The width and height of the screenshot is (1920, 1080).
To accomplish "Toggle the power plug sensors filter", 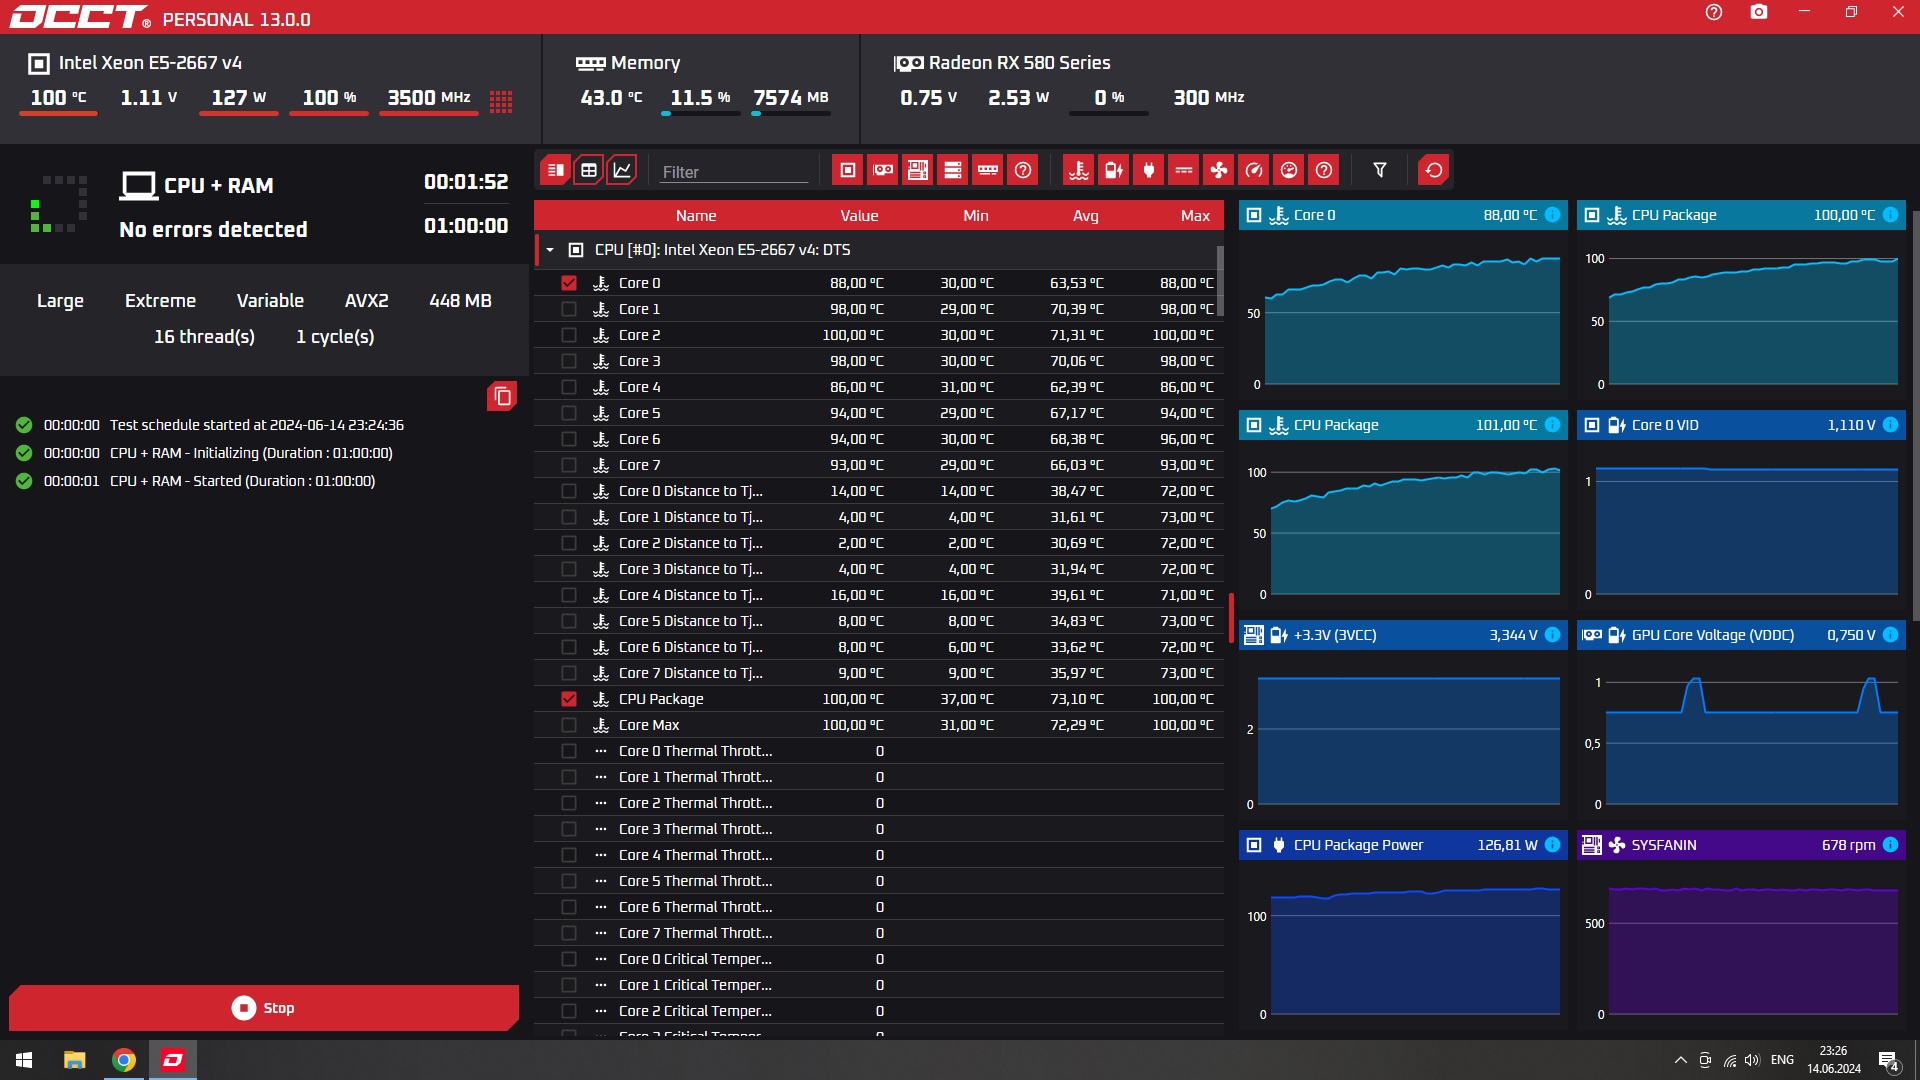I will point(1148,170).
